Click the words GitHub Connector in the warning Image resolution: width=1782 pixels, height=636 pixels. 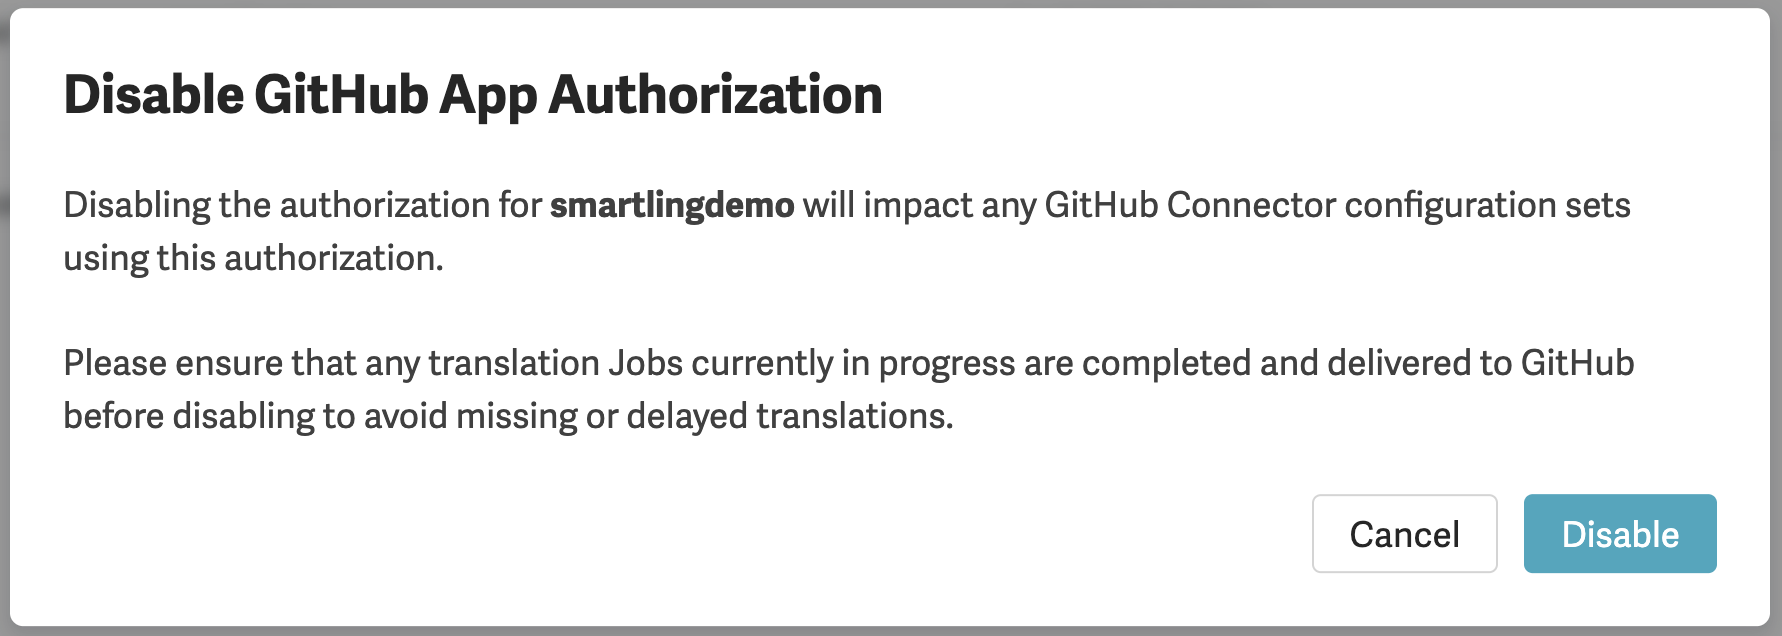pyautogui.click(x=1190, y=205)
